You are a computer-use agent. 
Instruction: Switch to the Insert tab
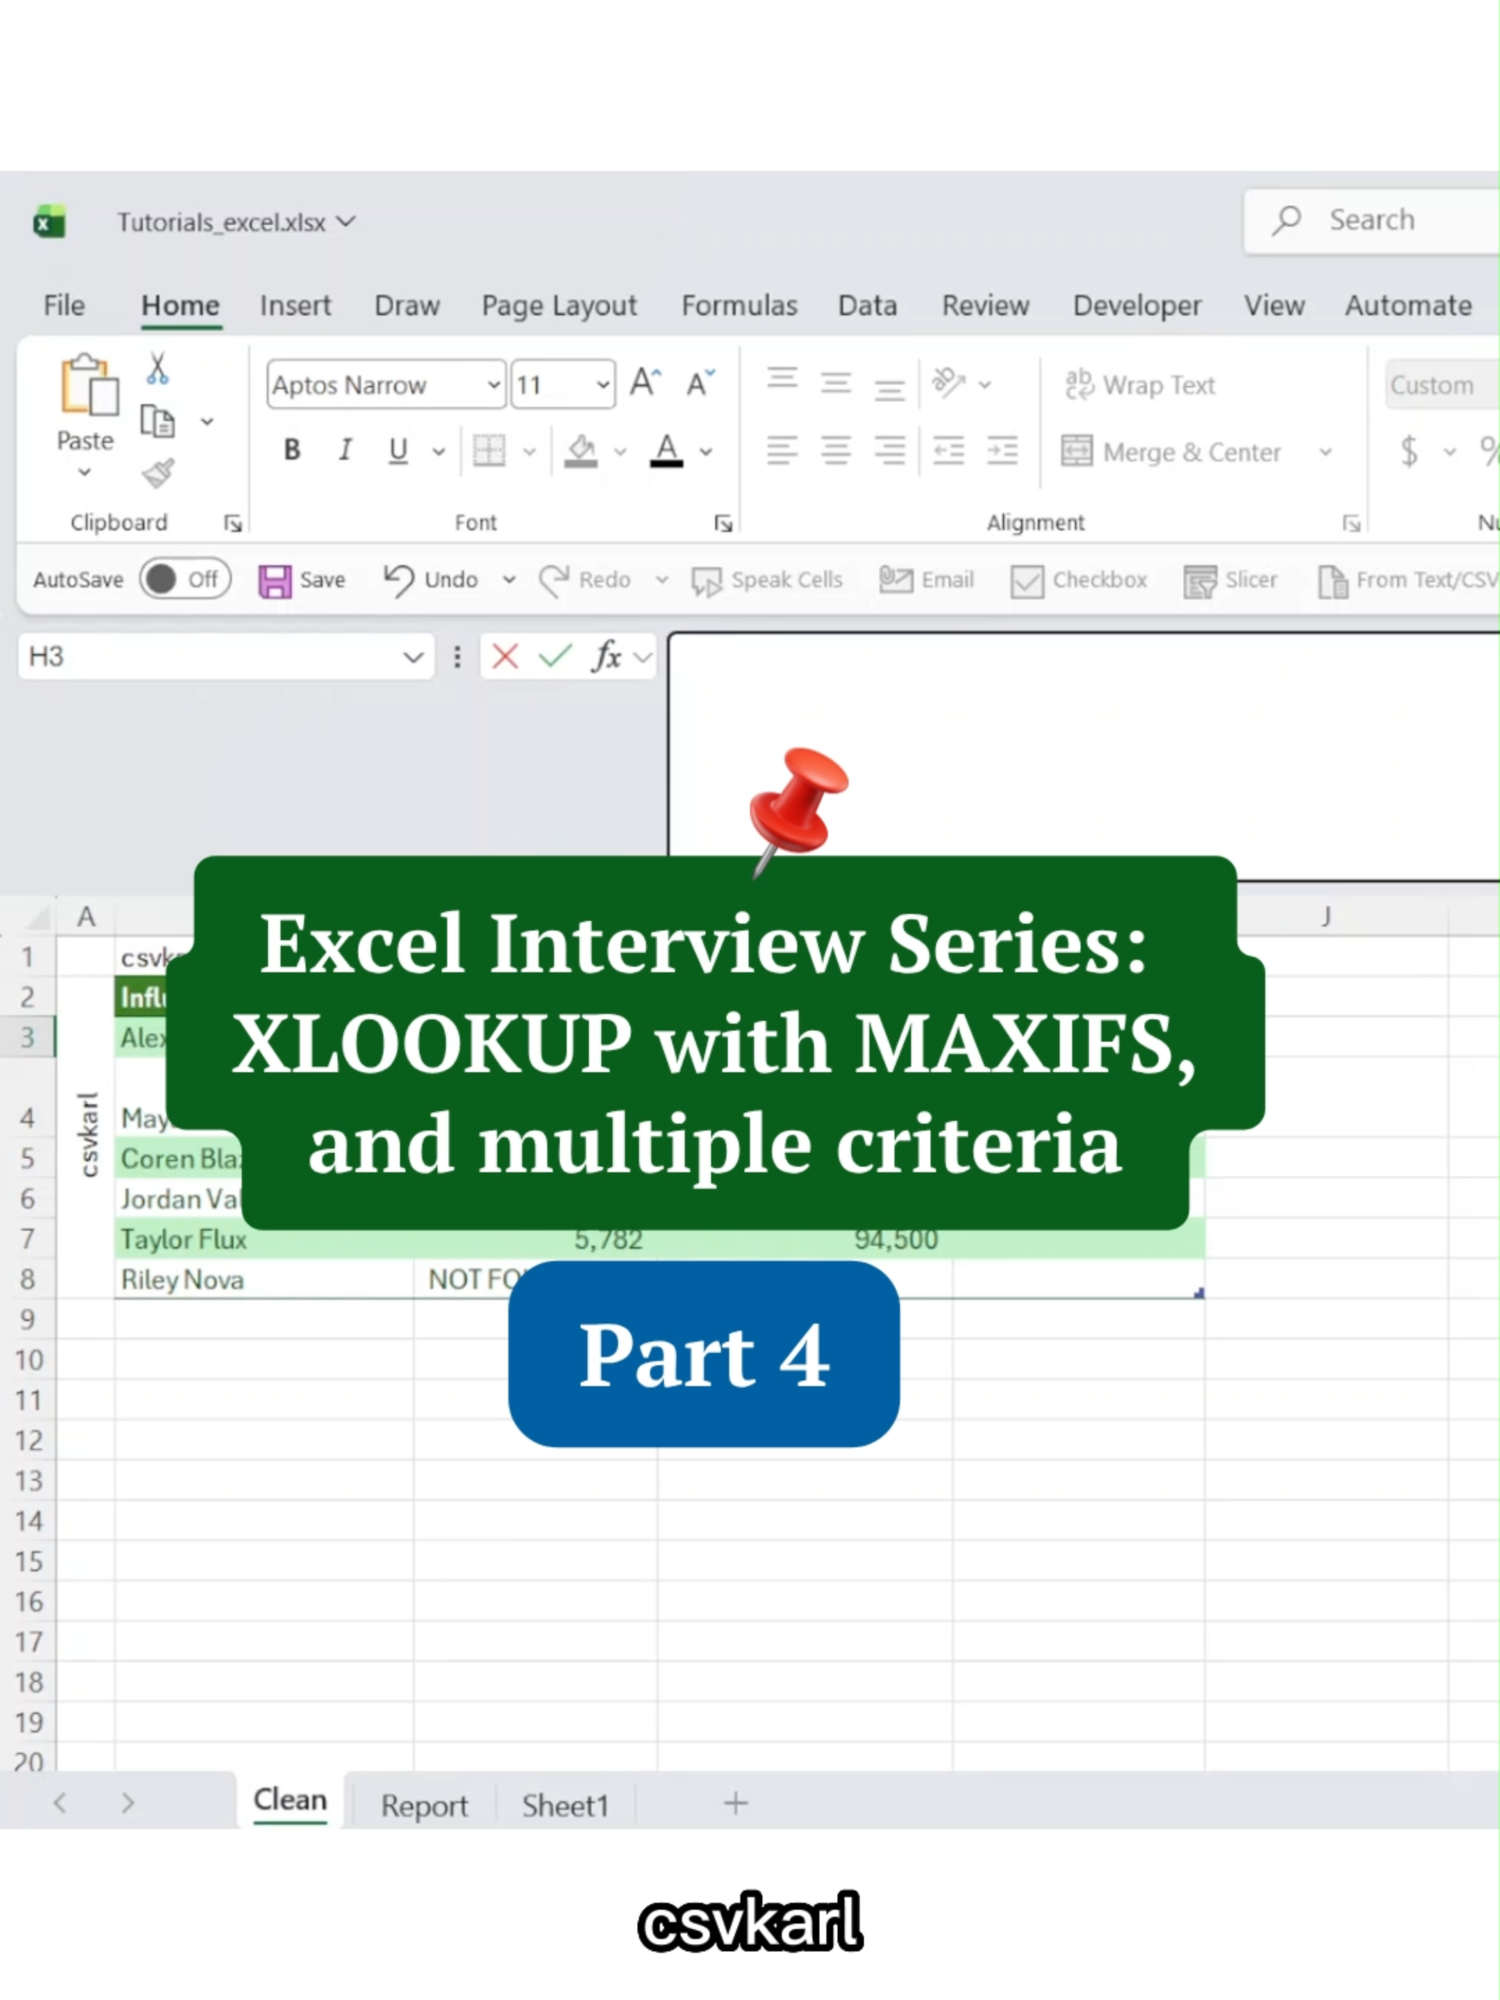click(x=295, y=305)
